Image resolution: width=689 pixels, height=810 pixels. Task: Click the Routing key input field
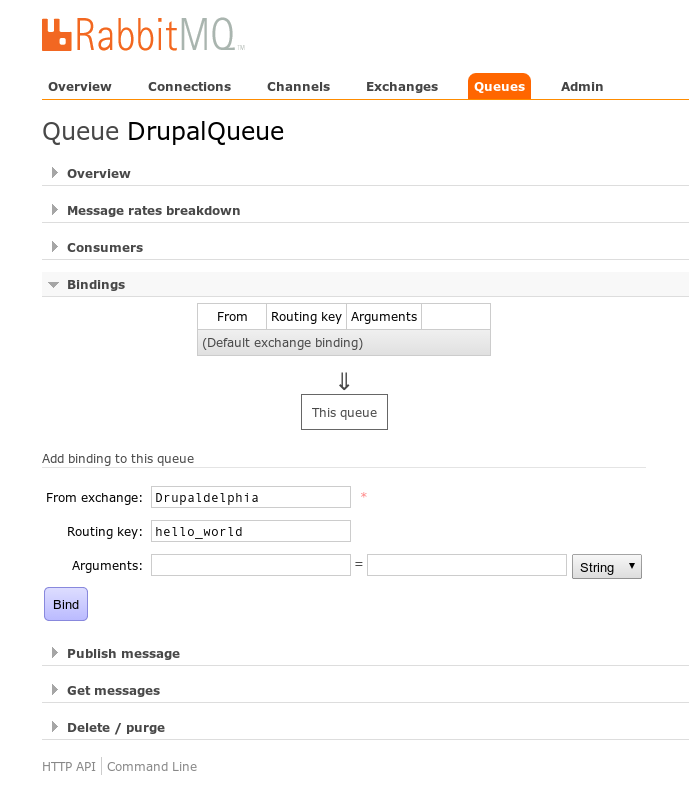251,531
